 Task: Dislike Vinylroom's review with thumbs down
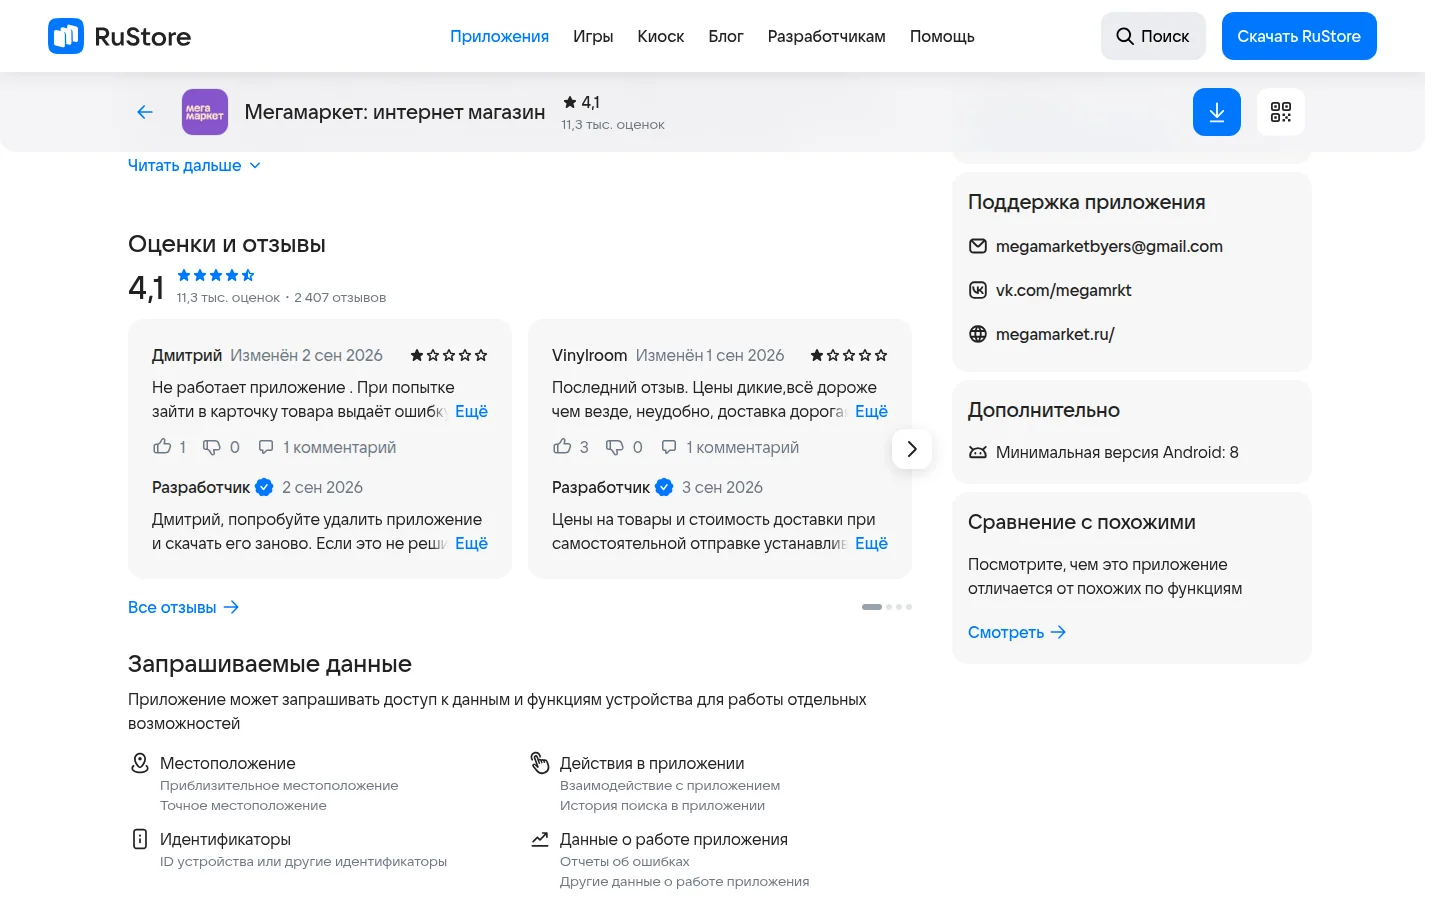614,447
